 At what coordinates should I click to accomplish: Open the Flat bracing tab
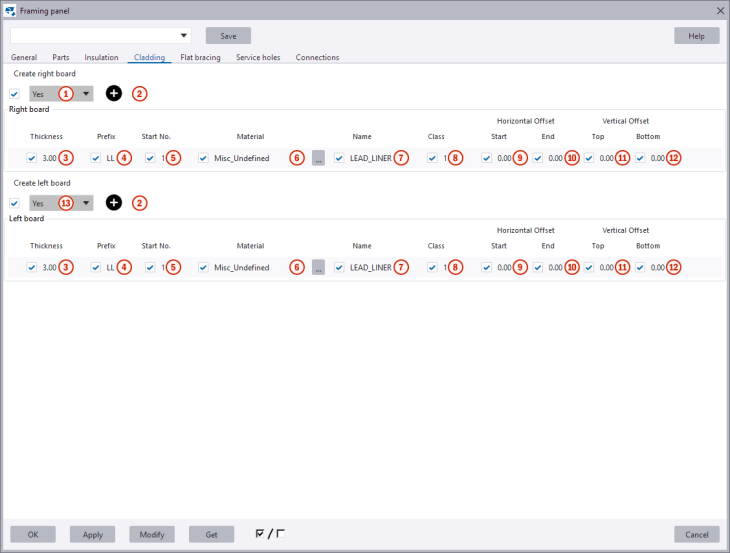pos(200,57)
